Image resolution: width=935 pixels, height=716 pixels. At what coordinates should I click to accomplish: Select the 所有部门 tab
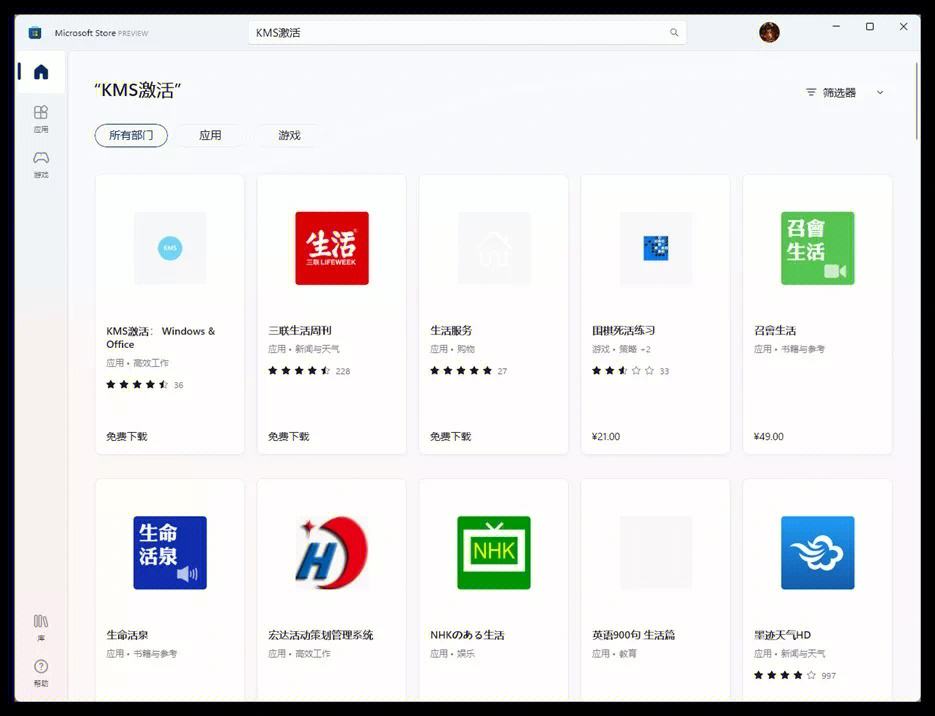click(131, 135)
